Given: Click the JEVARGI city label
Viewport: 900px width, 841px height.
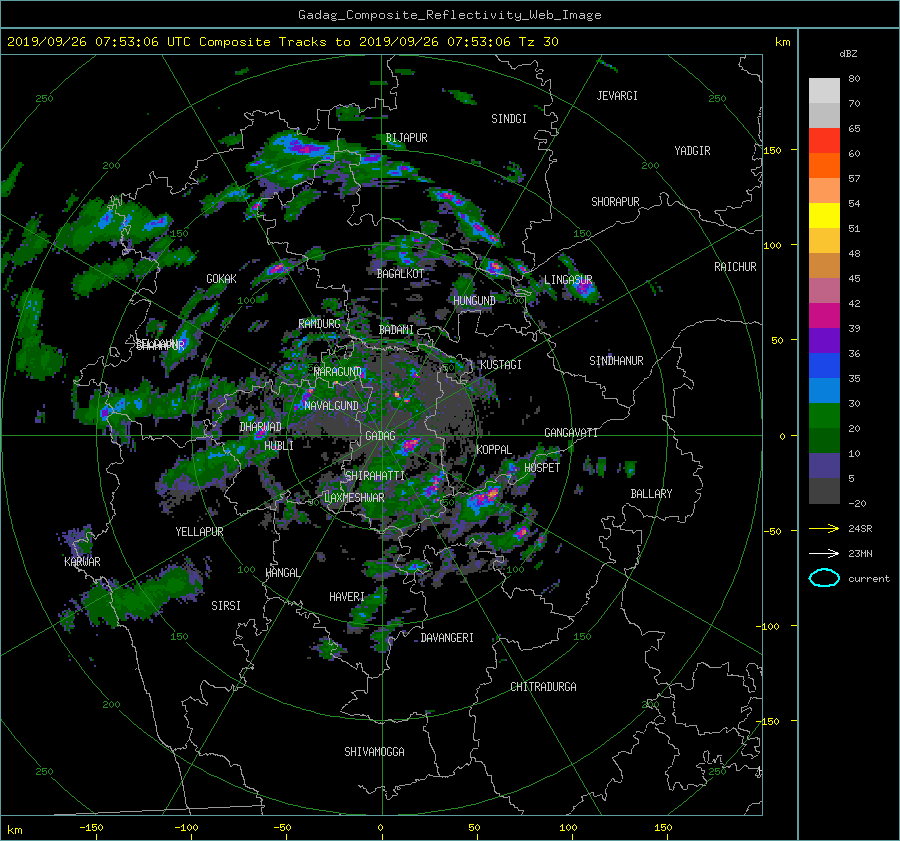Looking at the screenshot, I should (x=617, y=96).
